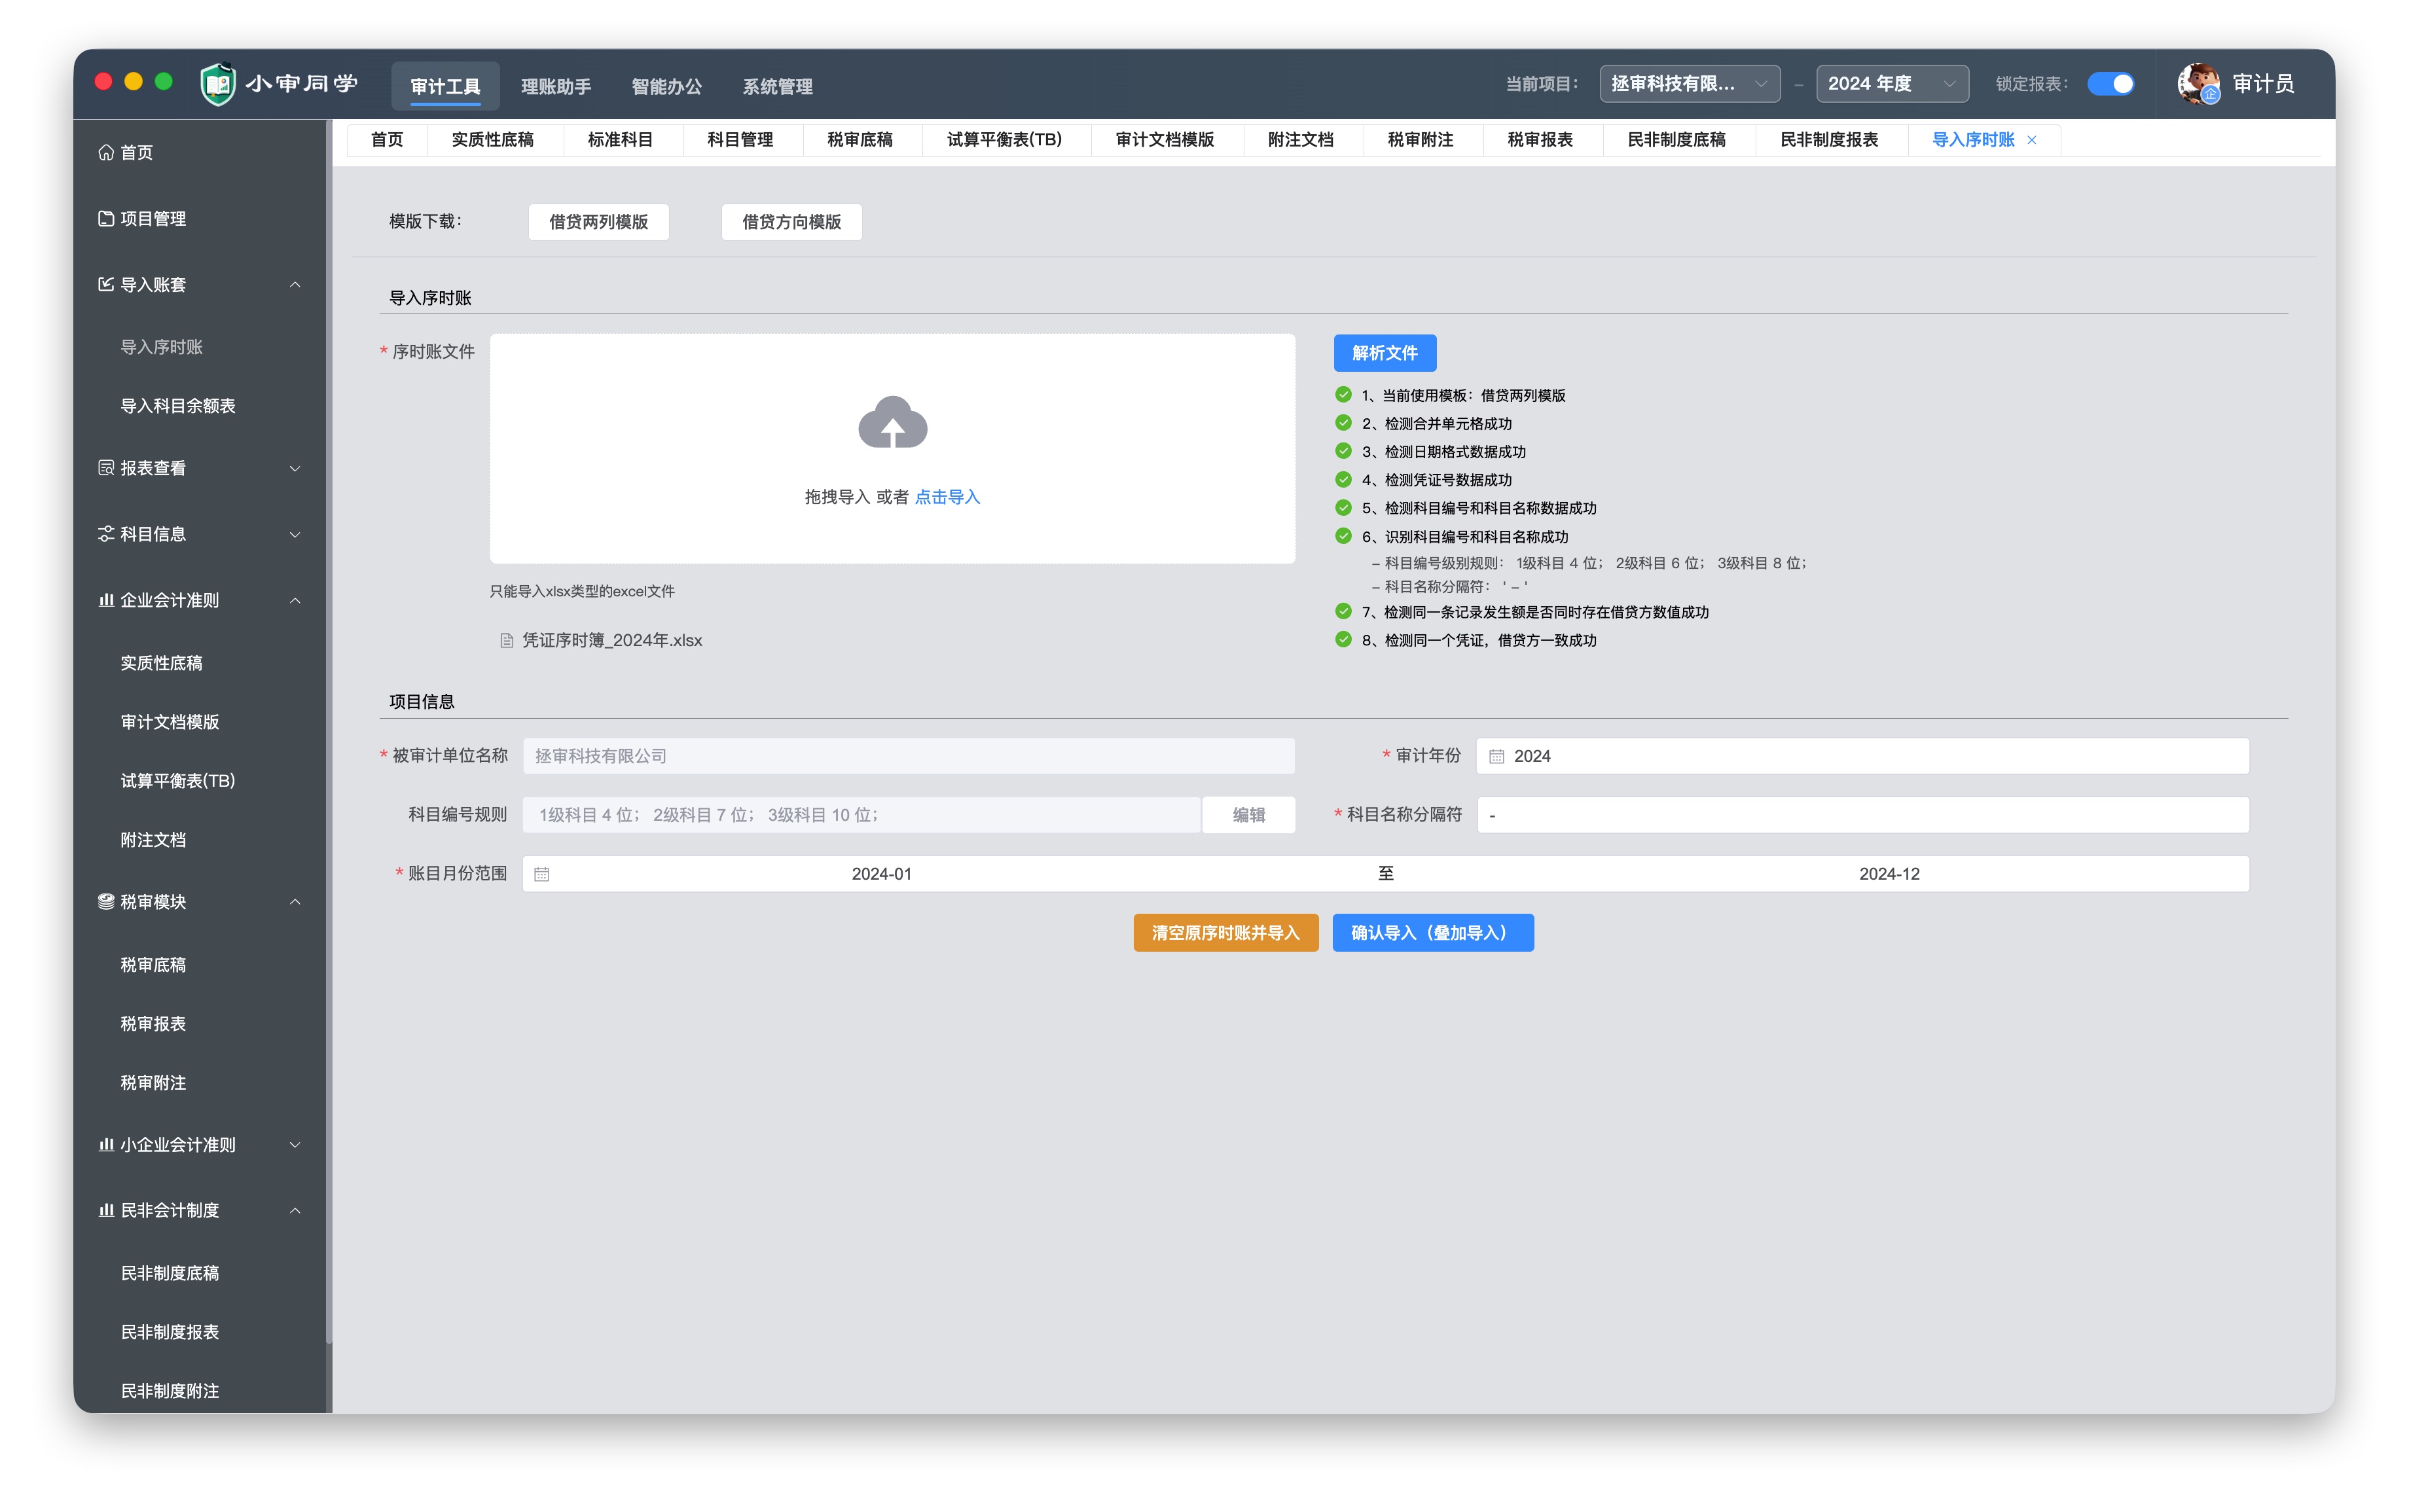Viewport: 2409px width, 1512px height.
Task: Click the 解析文件 button
Action: (x=1384, y=353)
